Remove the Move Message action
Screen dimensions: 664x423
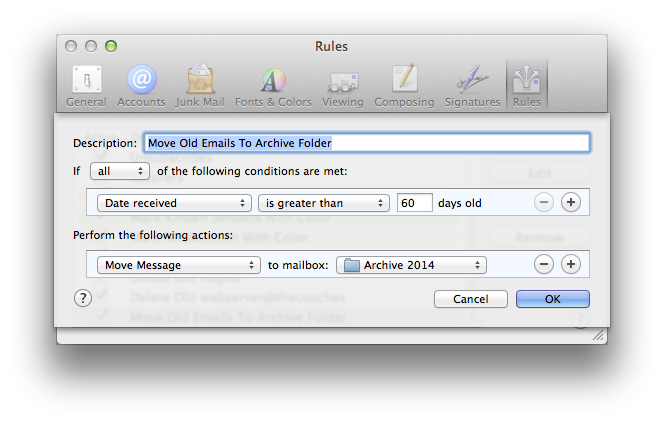pos(544,264)
